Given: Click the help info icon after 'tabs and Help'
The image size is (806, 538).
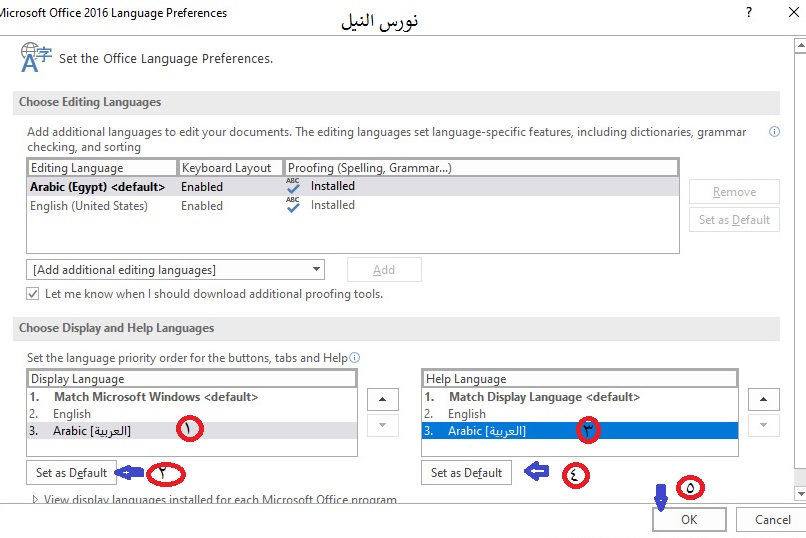Looking at the screenshot, I should (x=354, y=358).
